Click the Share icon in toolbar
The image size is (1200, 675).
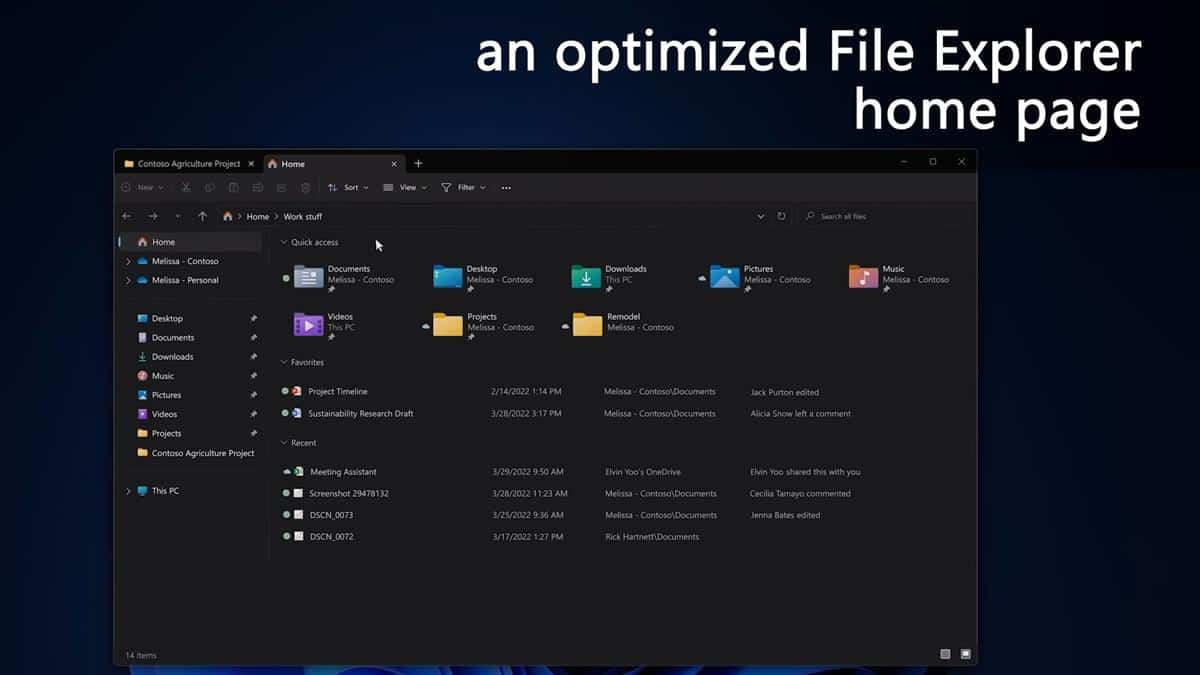tap(281, 187)
